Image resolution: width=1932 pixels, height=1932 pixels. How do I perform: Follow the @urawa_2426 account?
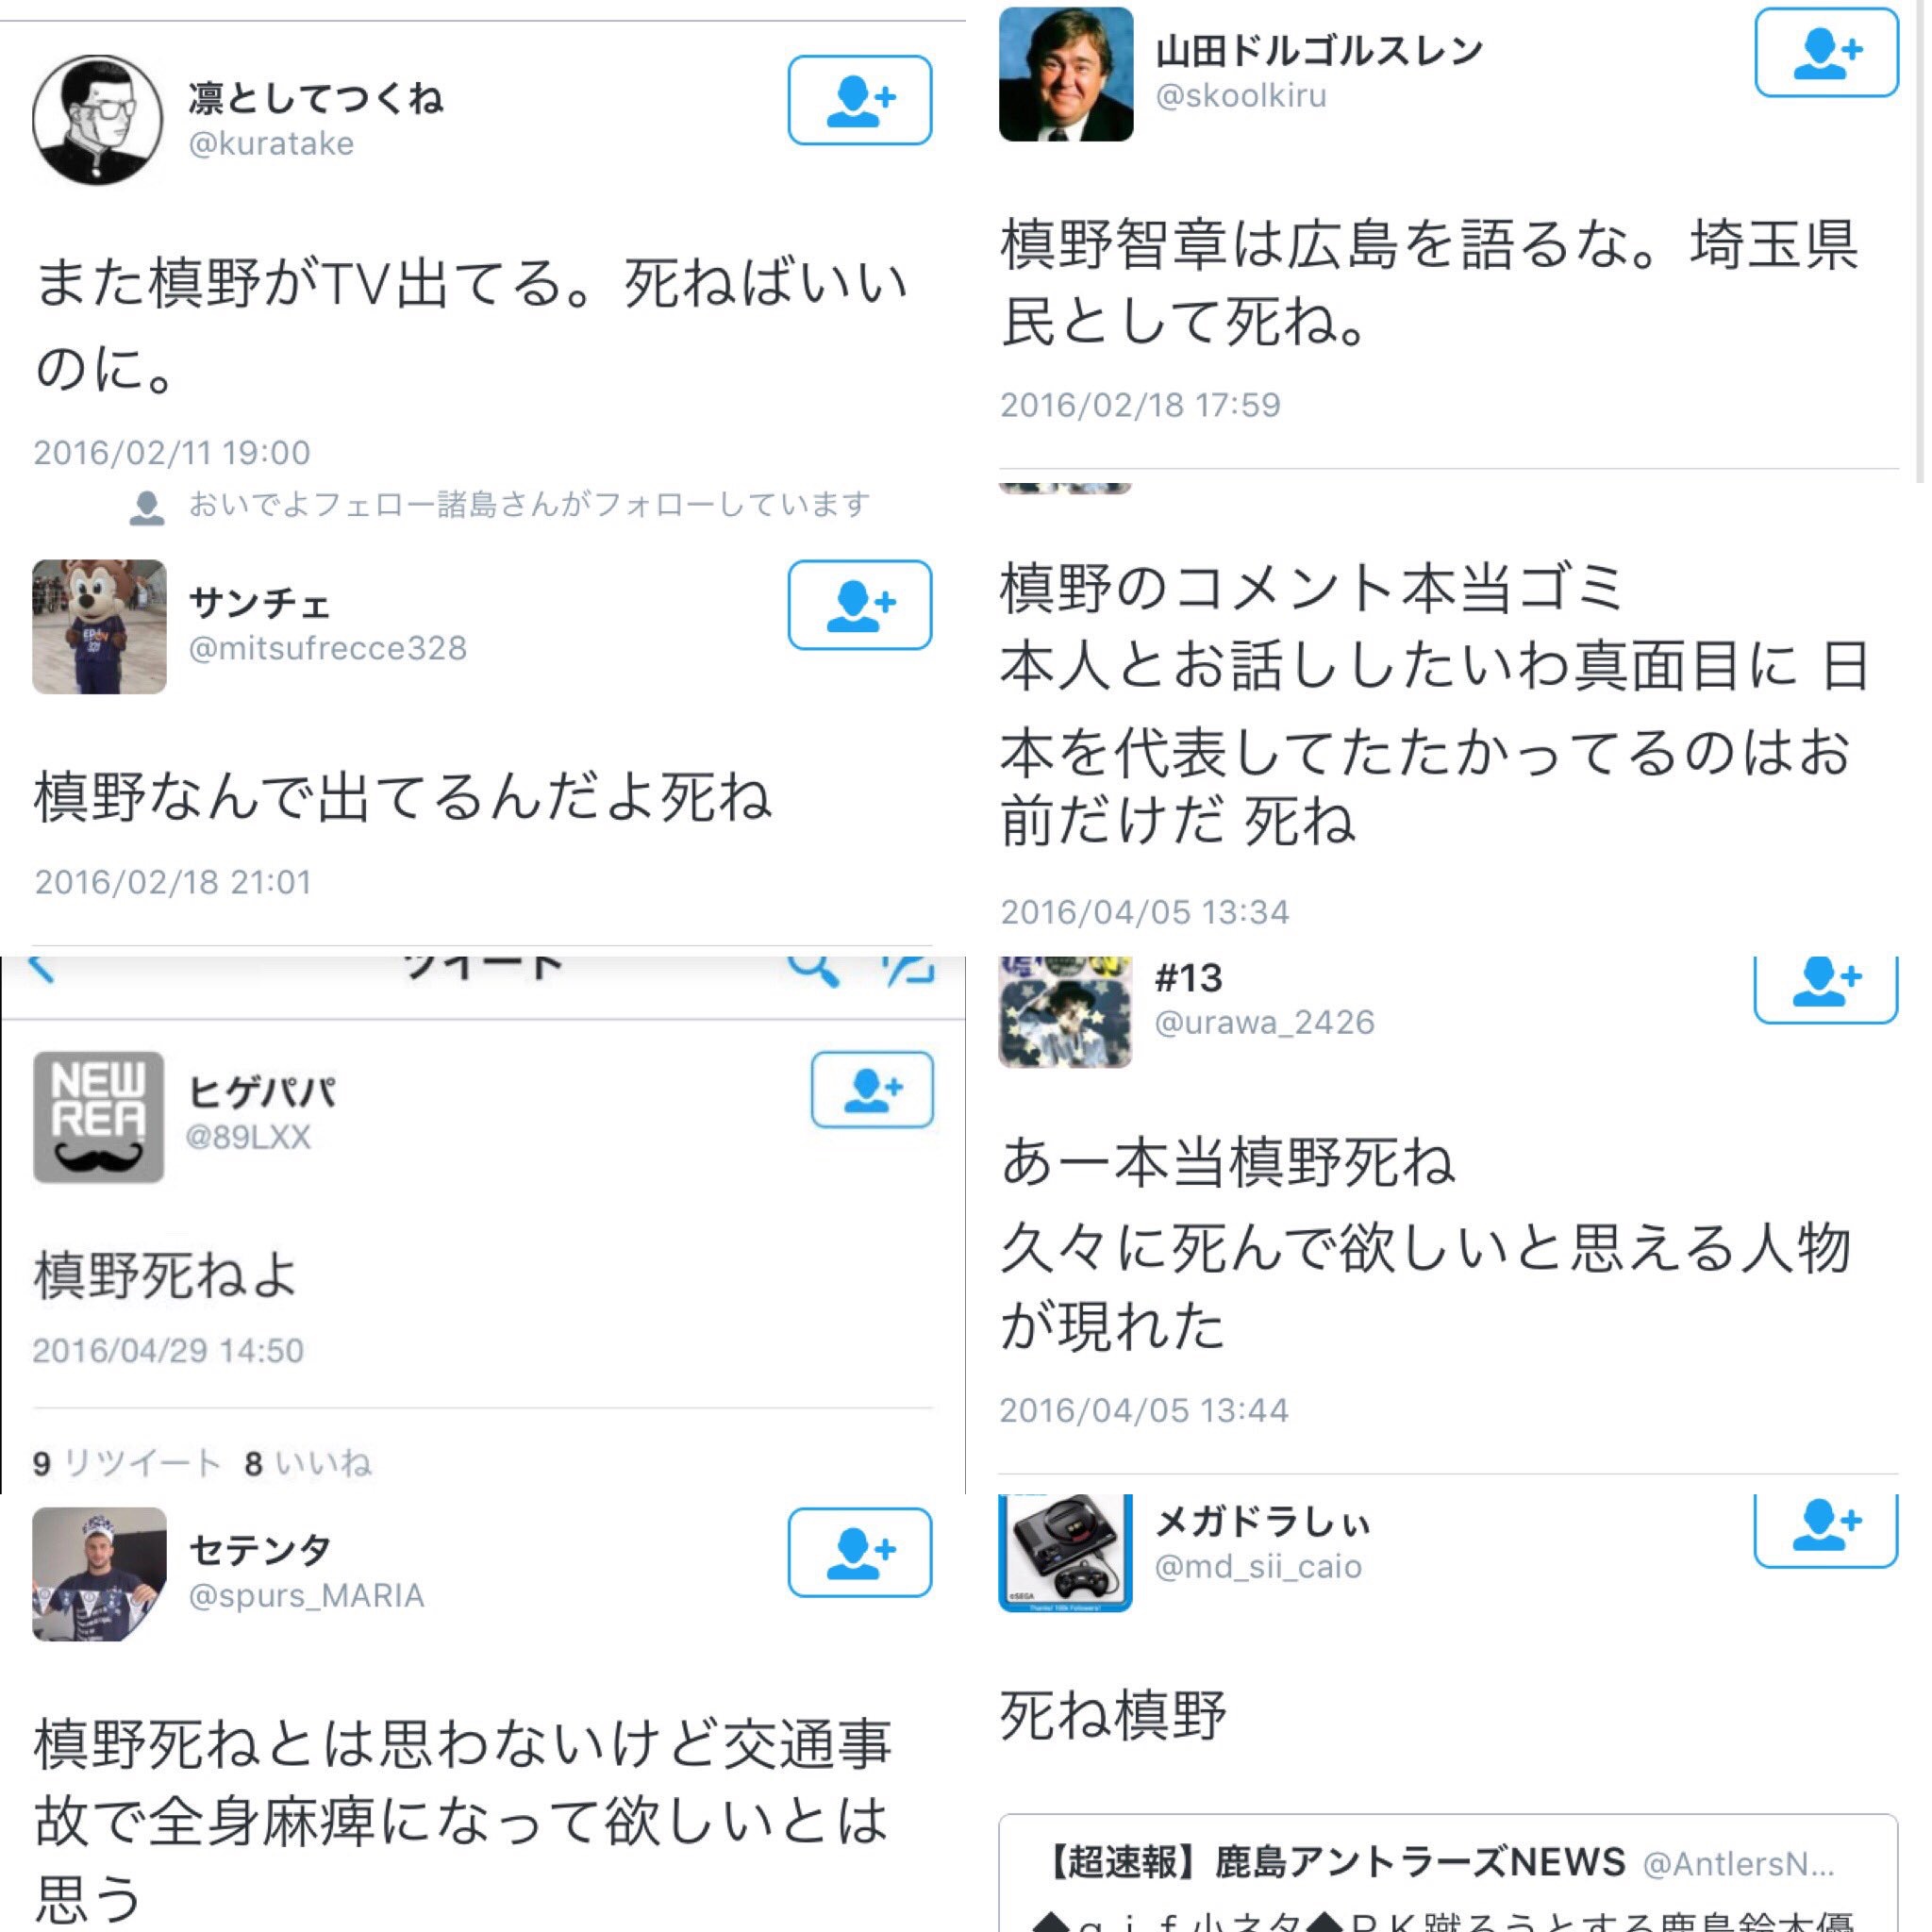tap(1826, 988)
